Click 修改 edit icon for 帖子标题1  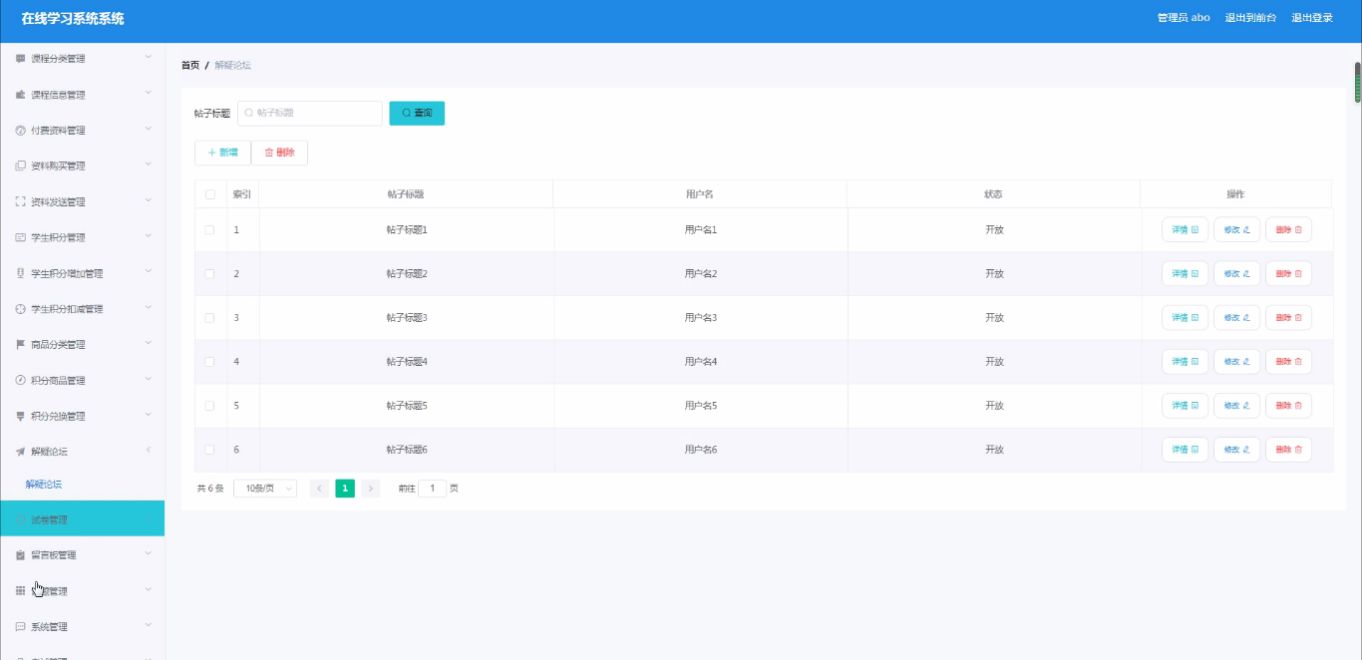click(x=1237, y=230)
